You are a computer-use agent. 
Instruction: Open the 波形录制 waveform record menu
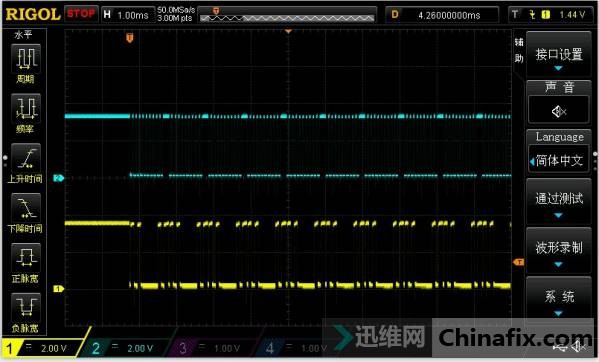[559, 250]
